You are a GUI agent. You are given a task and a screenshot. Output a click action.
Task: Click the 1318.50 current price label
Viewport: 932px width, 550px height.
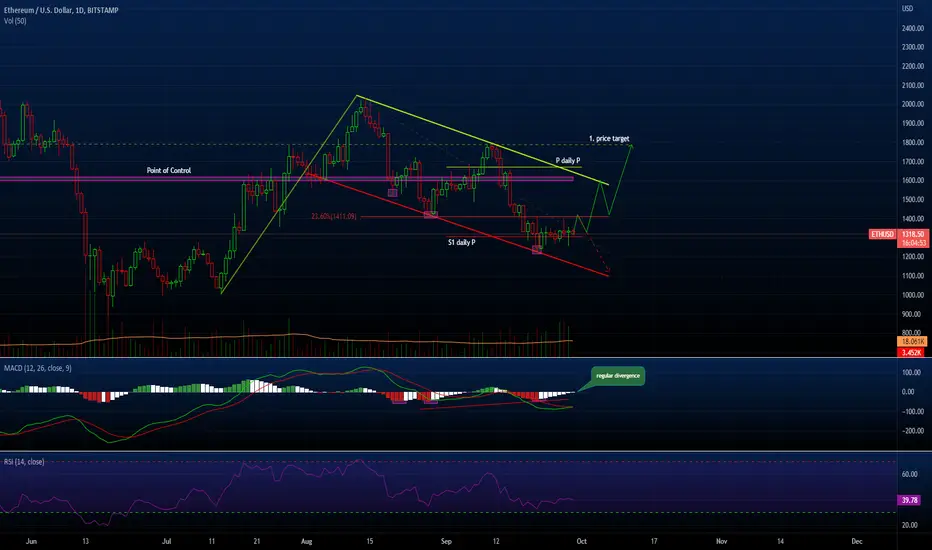tap(913, 234)
